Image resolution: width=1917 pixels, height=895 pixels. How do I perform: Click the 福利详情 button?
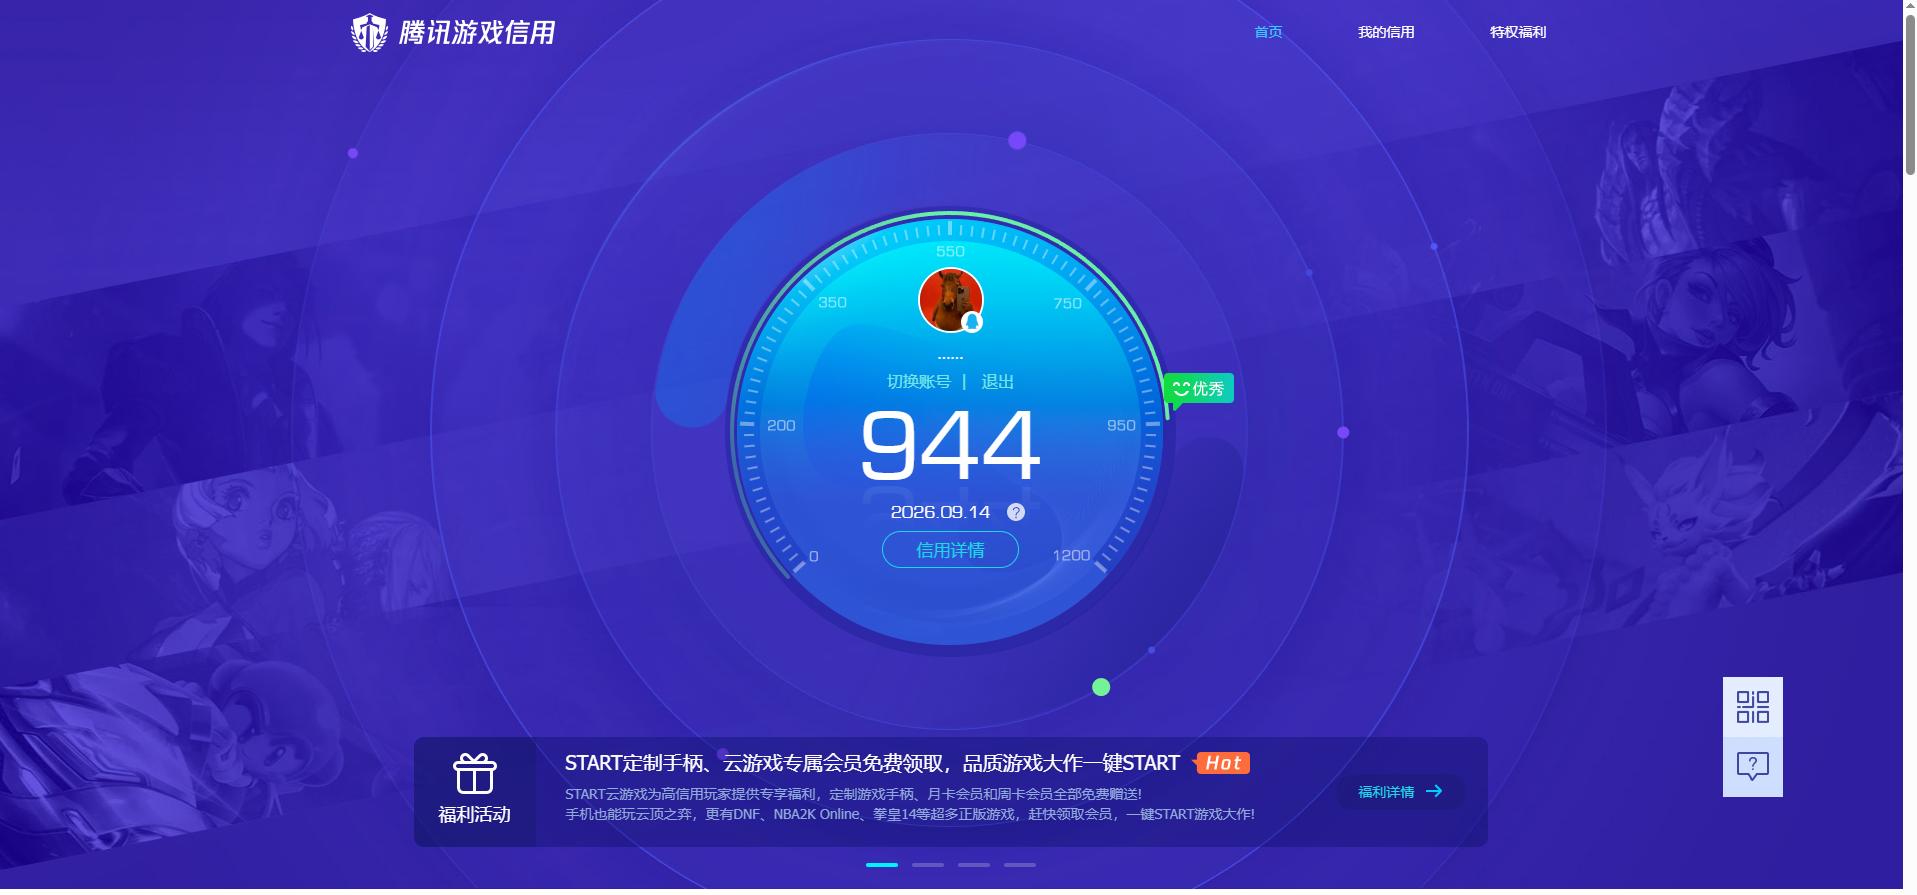[x=1400, y=791]
